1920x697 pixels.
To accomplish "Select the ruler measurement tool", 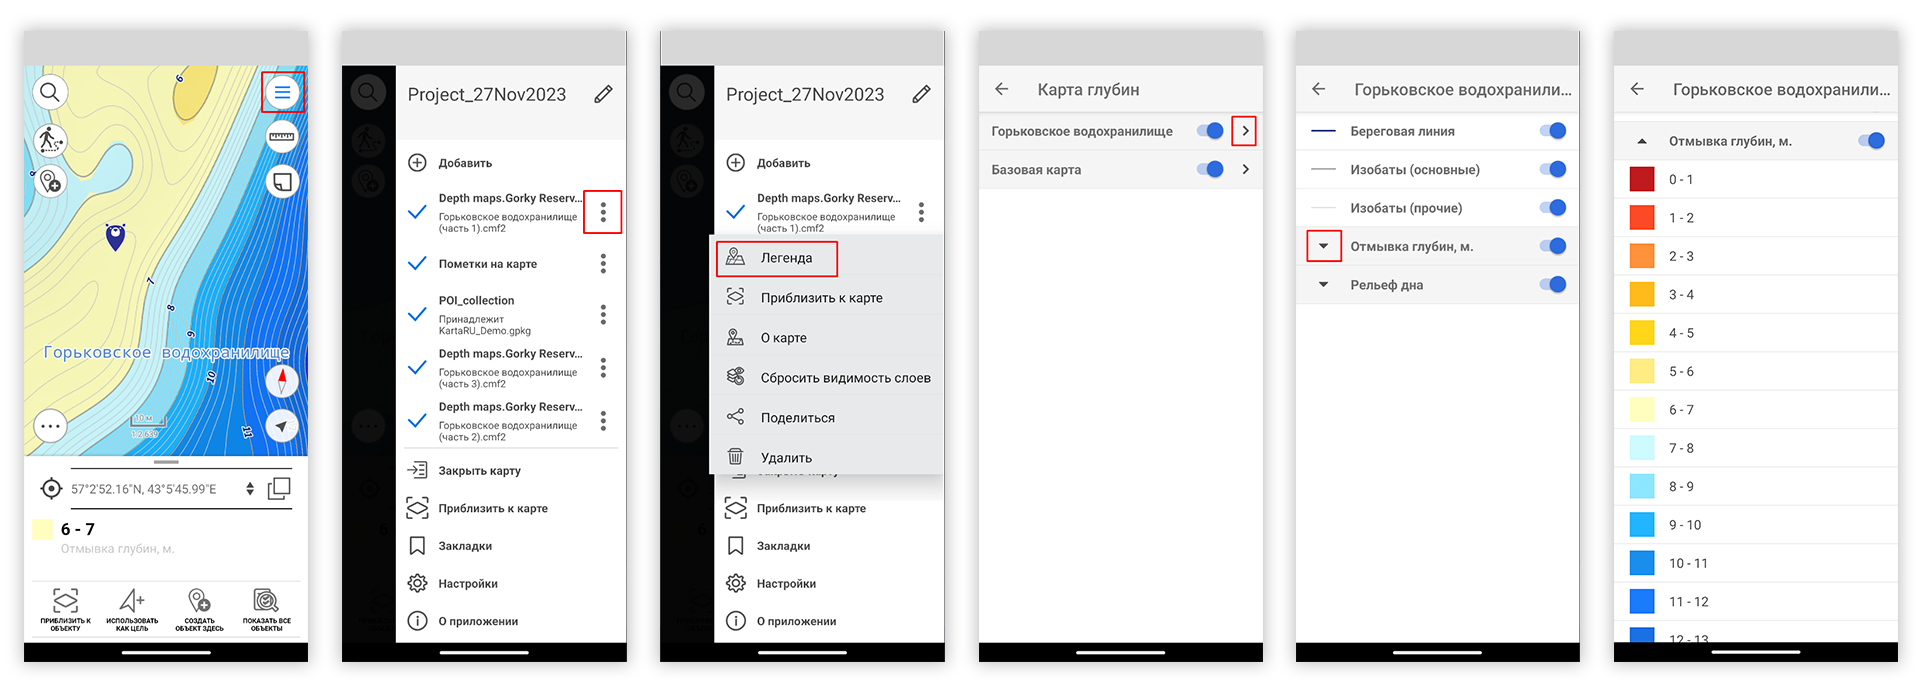I will point(282,137).
